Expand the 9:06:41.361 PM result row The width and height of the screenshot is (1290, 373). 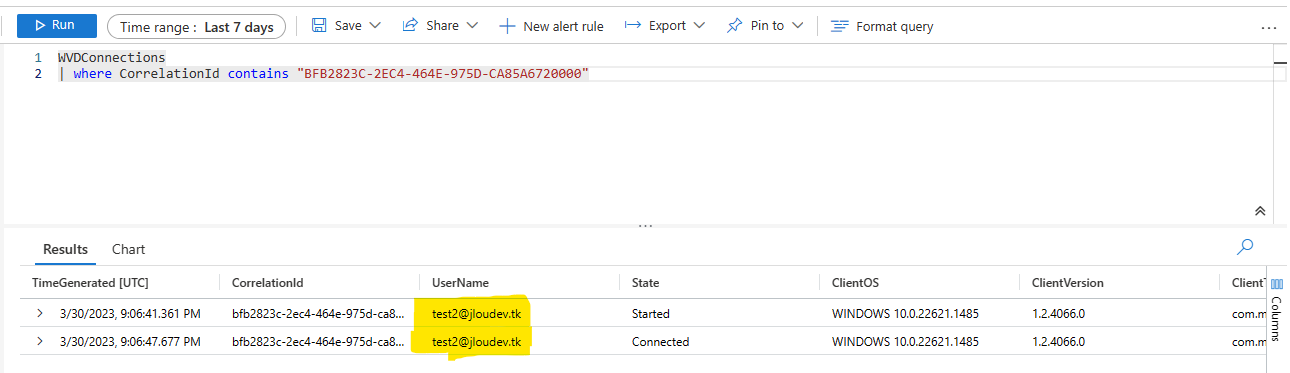[x=40, y=314]
